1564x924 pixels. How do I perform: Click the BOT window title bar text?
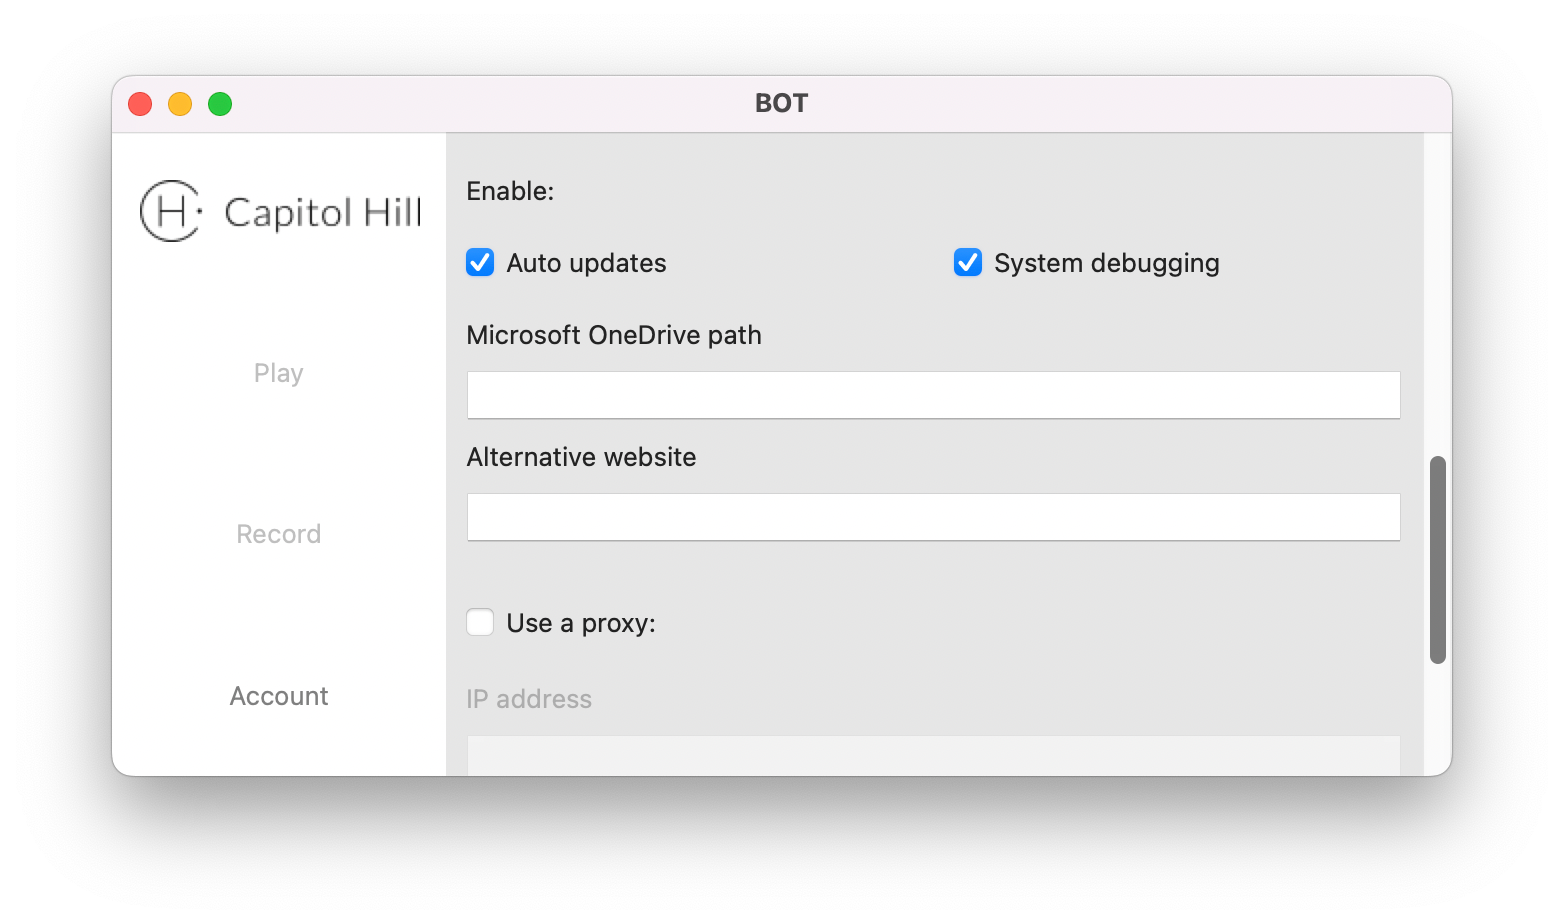coord(782,103)
